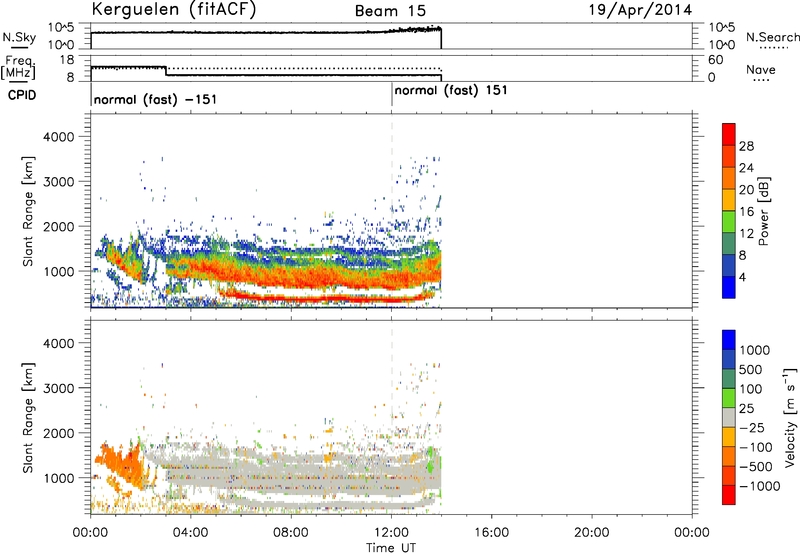Click the '12:00' time tick label
Screen dimensions: 800x554
click(x=391, y=533)
